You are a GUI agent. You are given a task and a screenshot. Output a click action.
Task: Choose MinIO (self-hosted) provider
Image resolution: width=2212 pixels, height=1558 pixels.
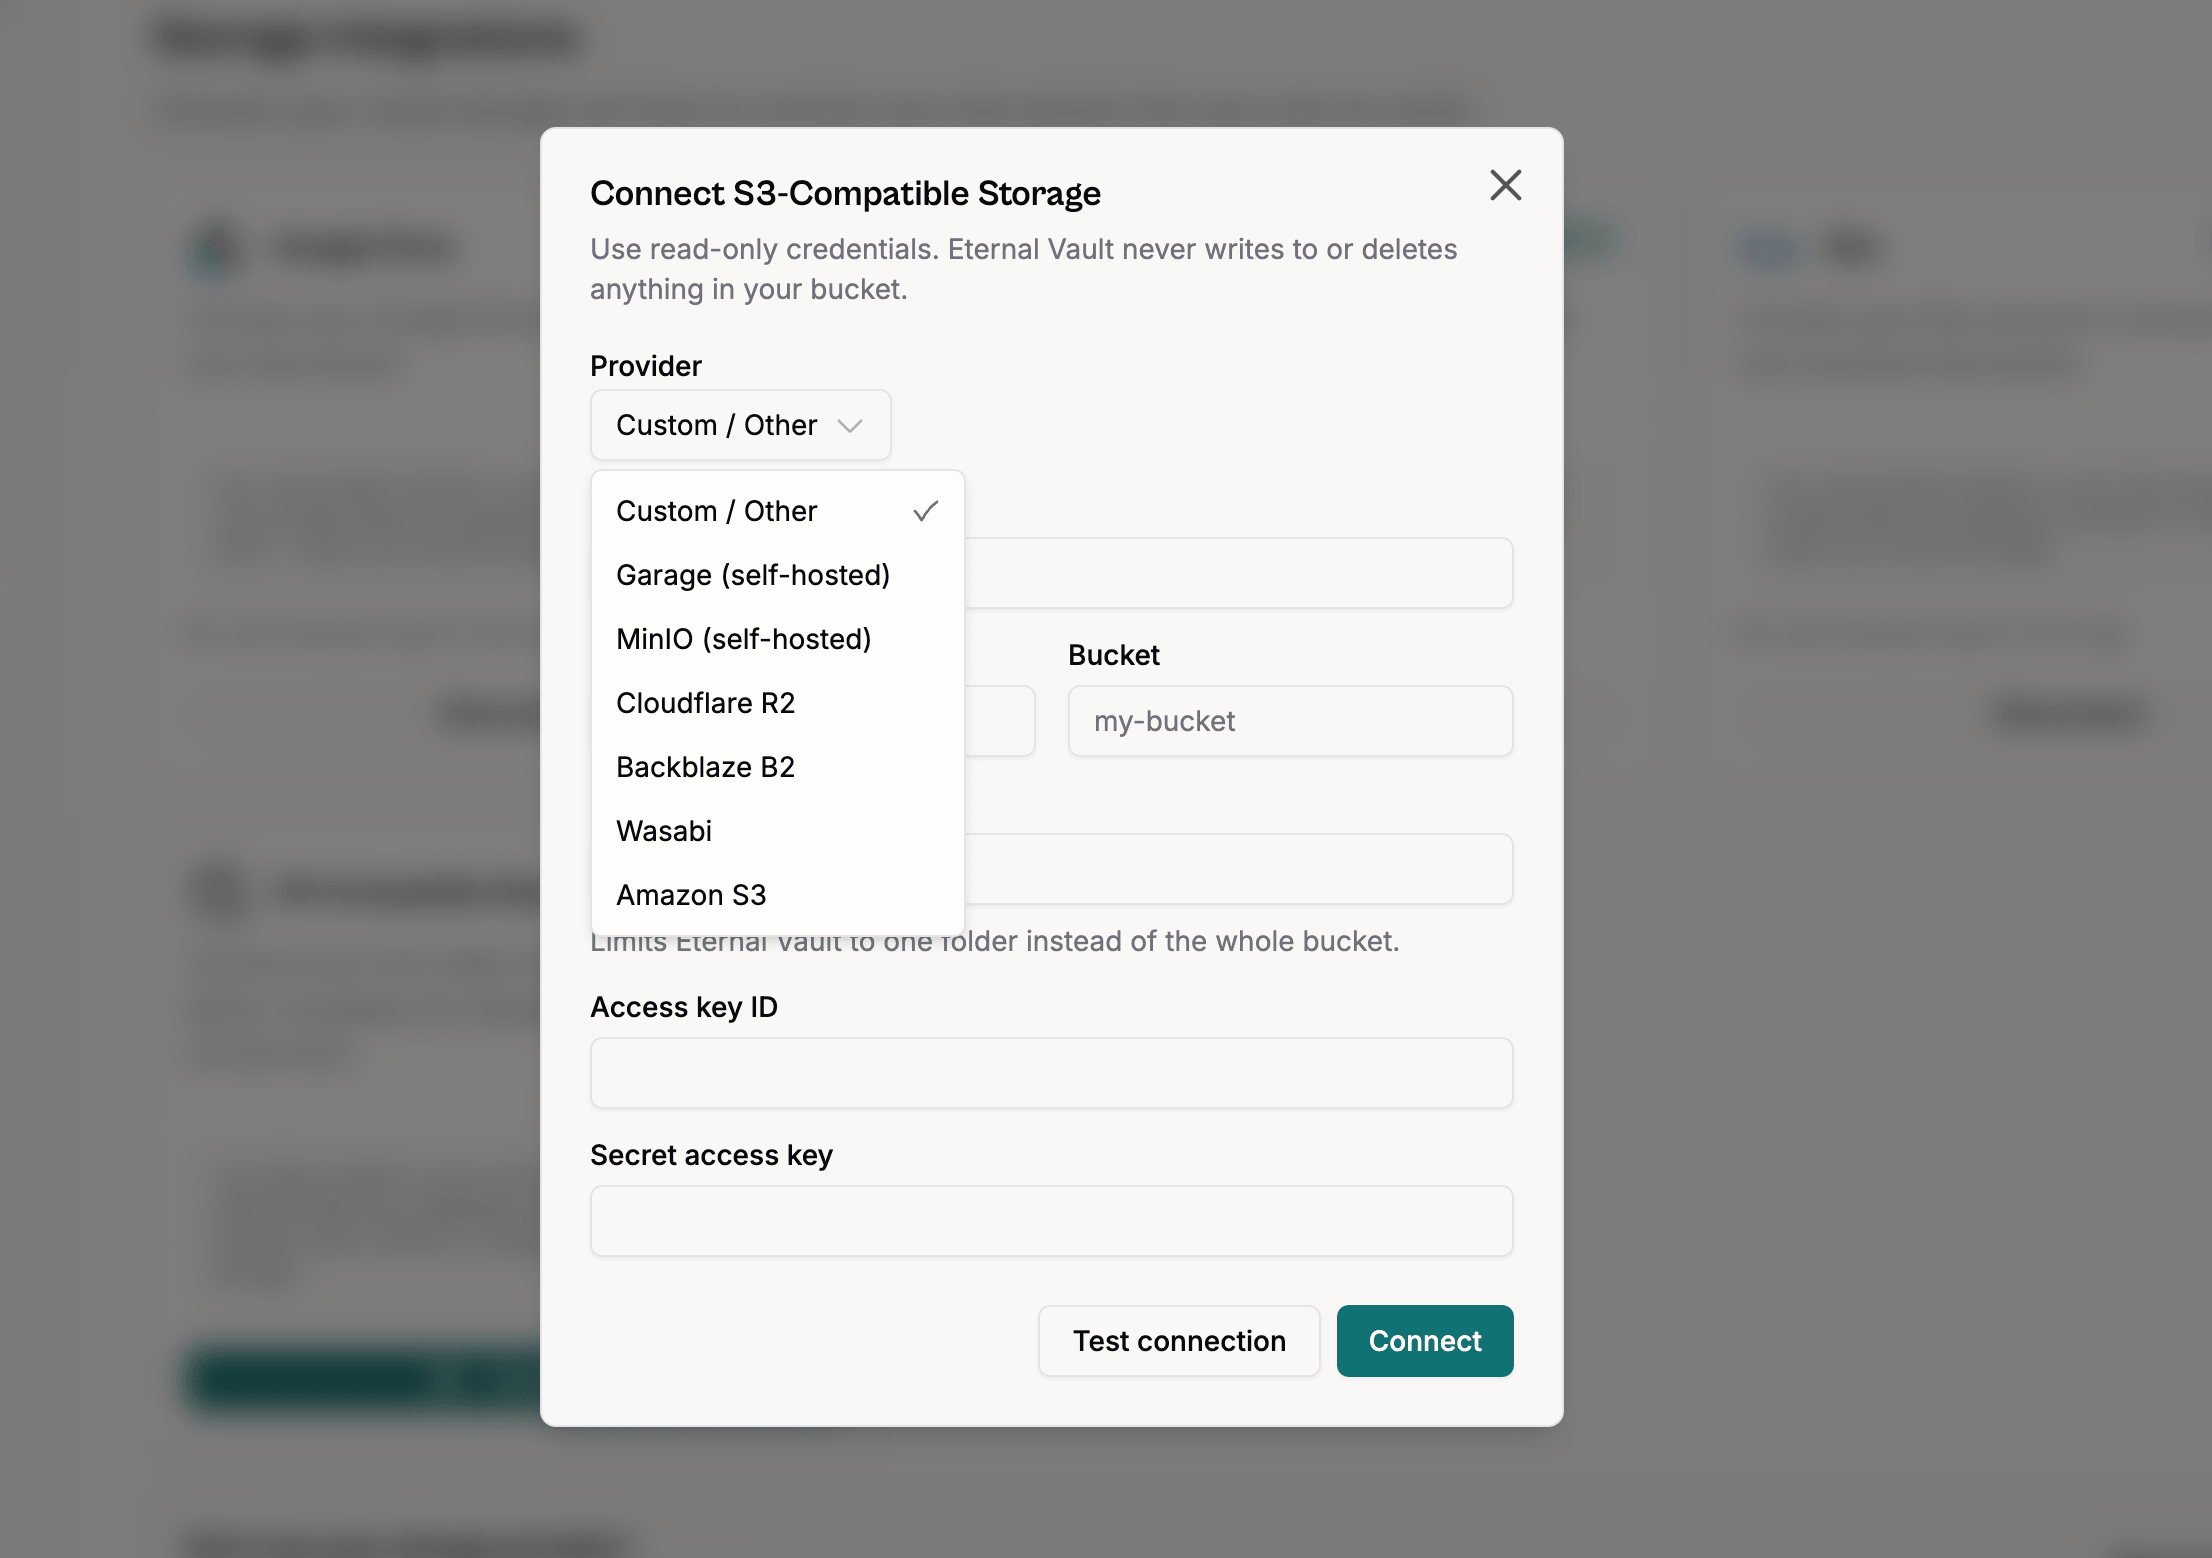click(x=777, y=639)
